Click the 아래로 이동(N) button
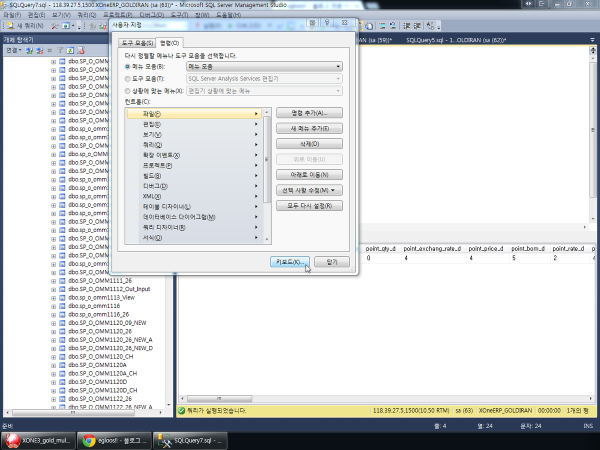 [x=309, y=175]
